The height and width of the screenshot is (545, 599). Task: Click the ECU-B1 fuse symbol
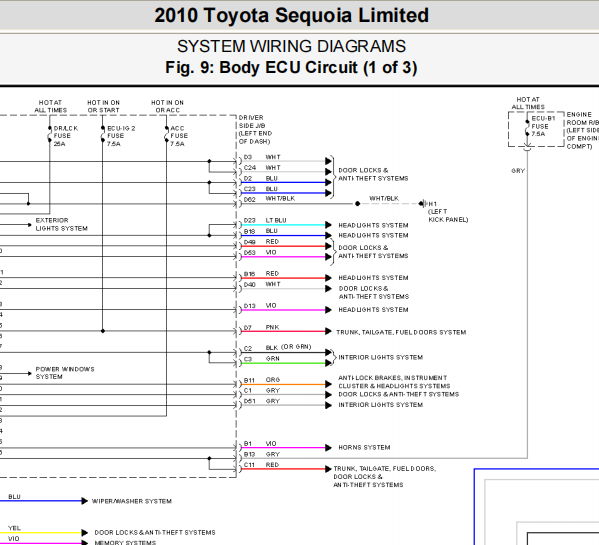point(527,128)
